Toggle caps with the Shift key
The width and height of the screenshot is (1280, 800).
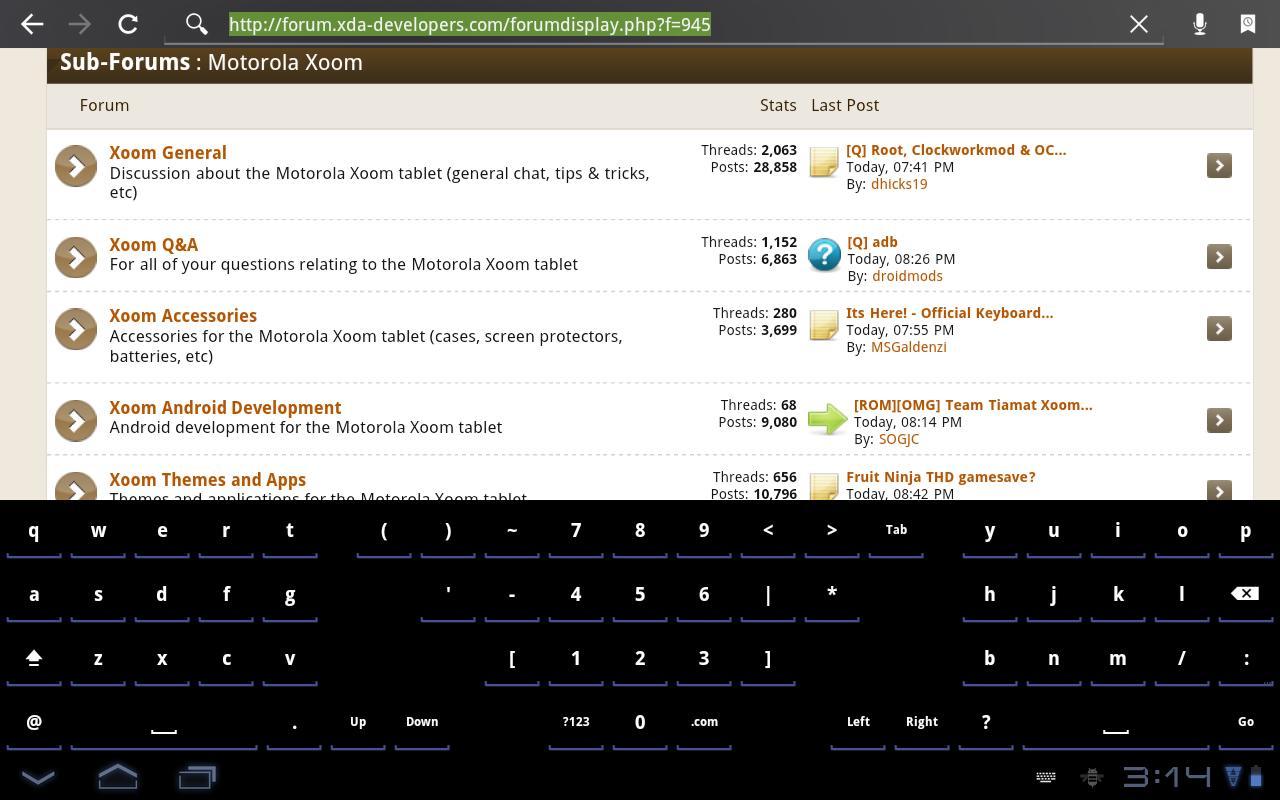pos(34,657)
